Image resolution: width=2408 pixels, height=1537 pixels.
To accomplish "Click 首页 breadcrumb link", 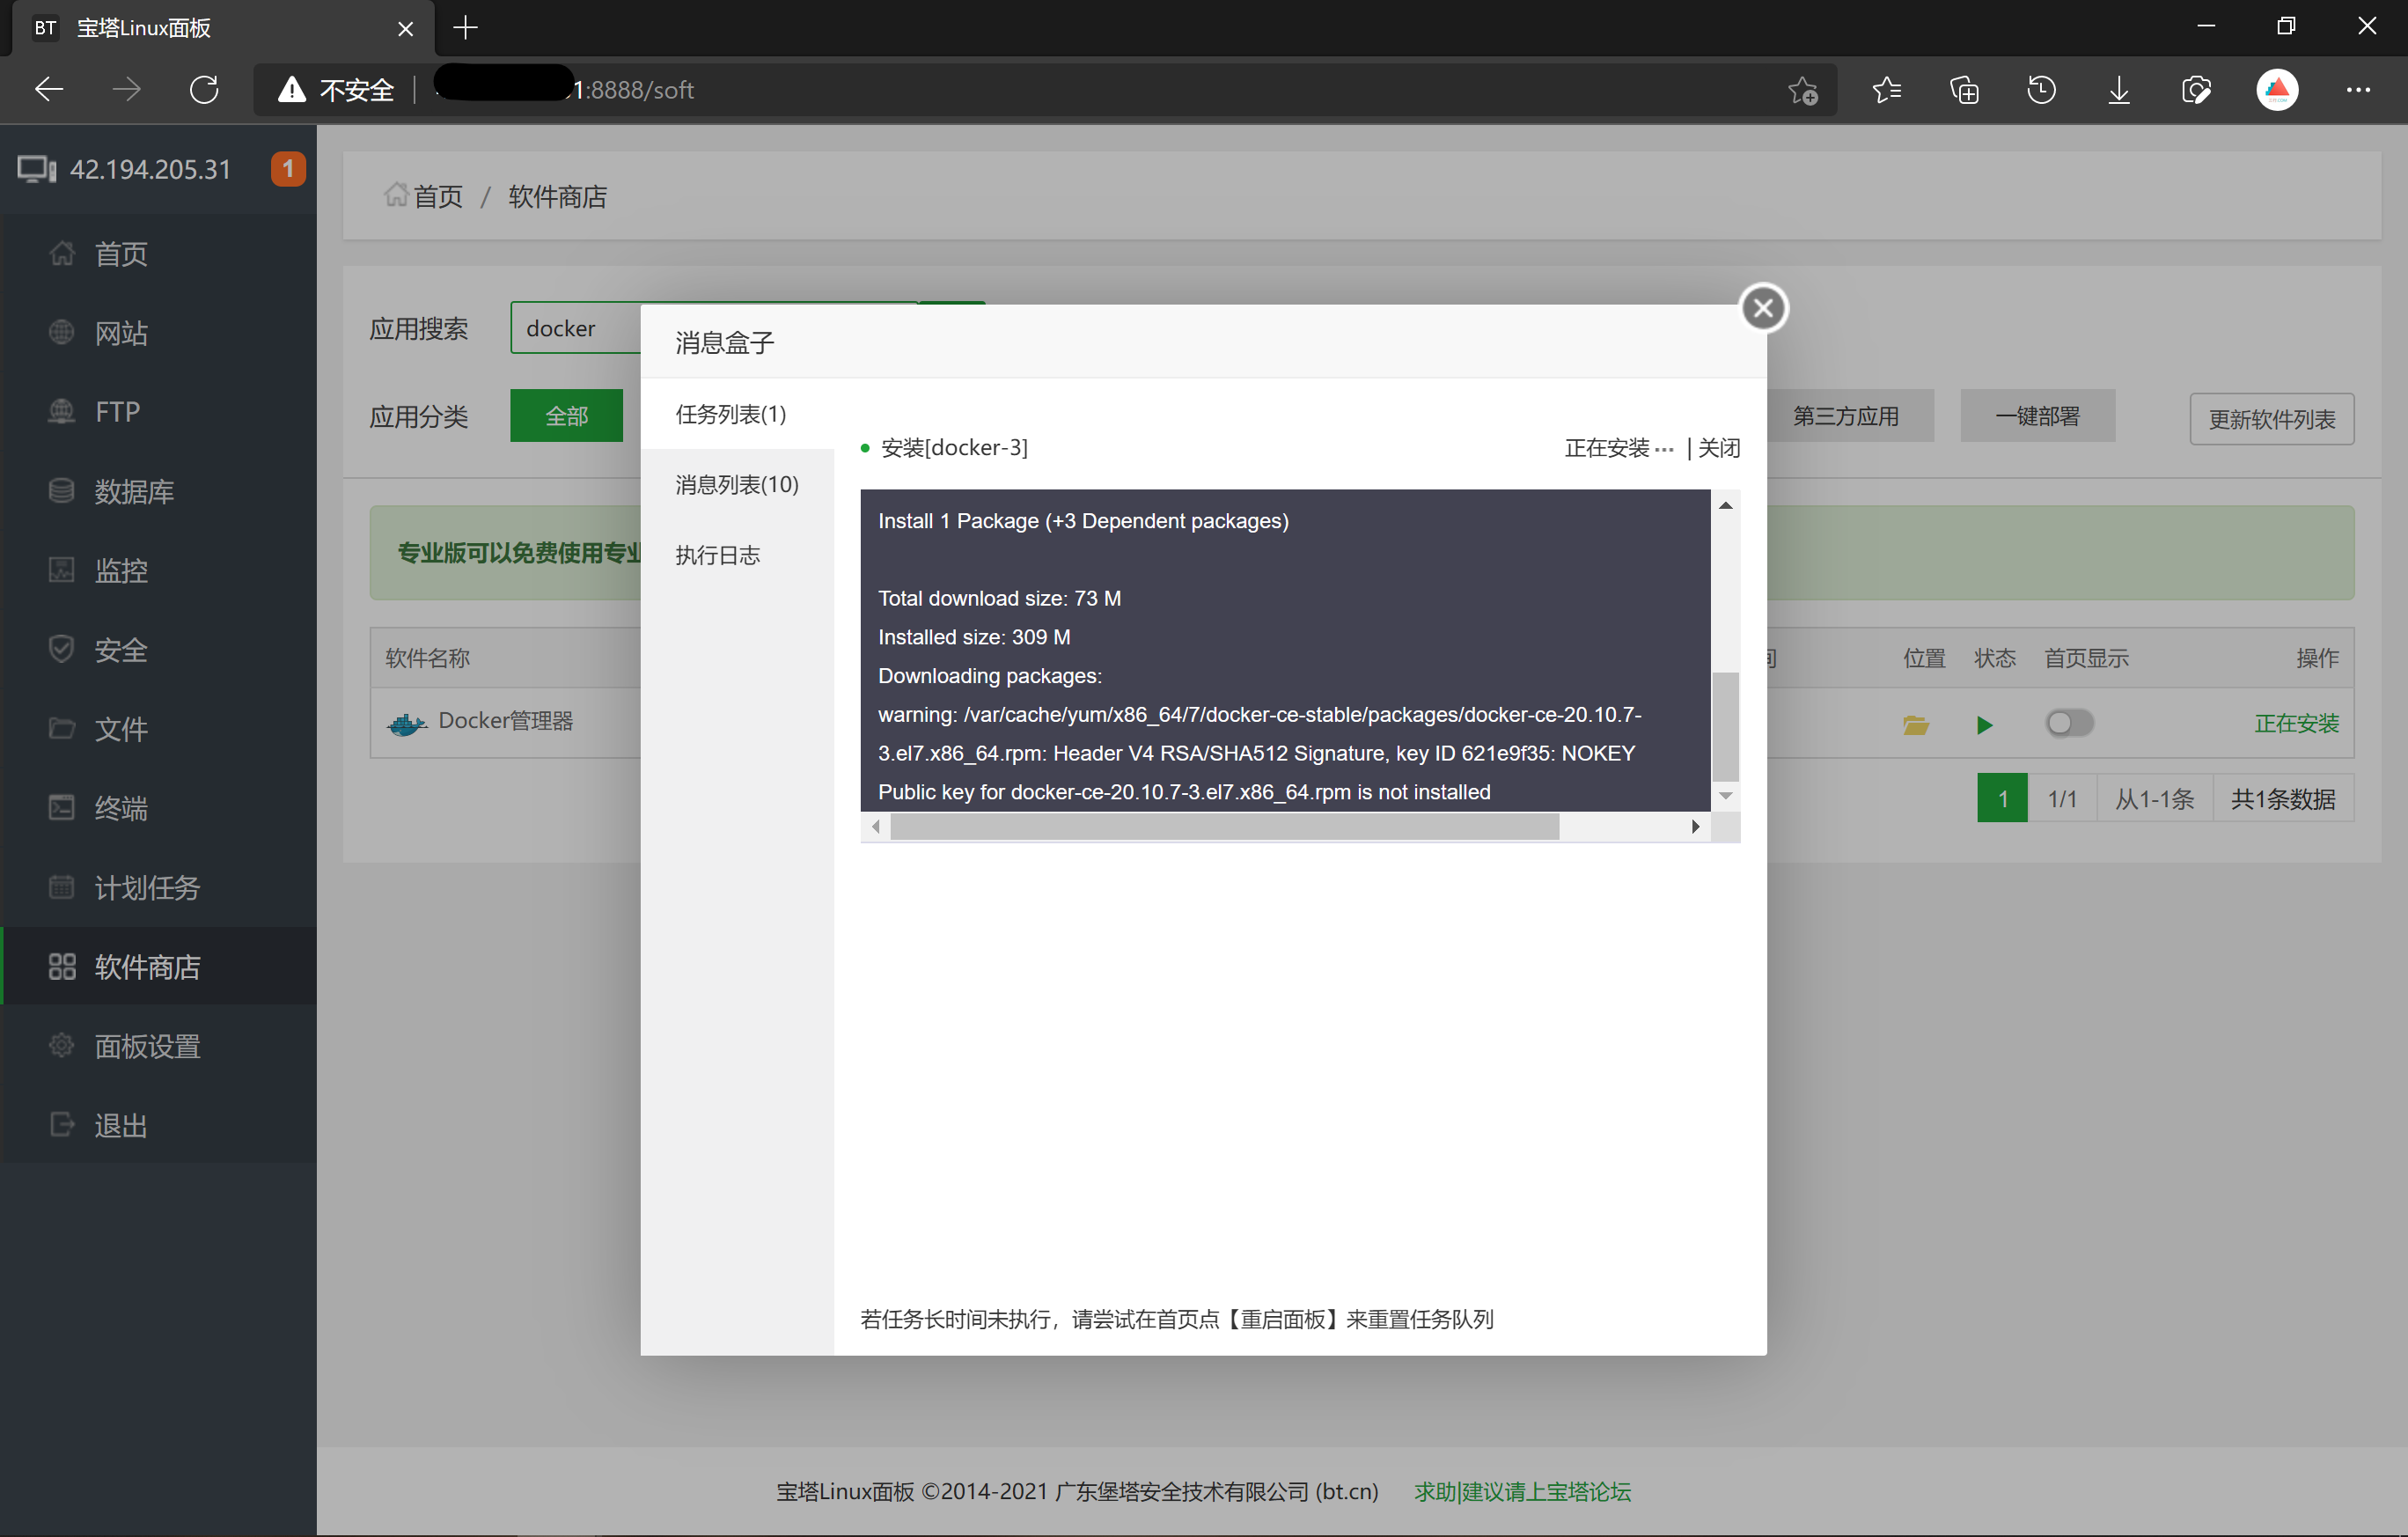I will click(438, 197).
